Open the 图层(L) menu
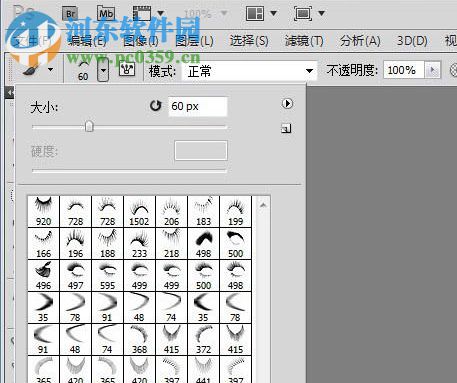The width and height of the screenshot is (457, 383). point(194,41)
